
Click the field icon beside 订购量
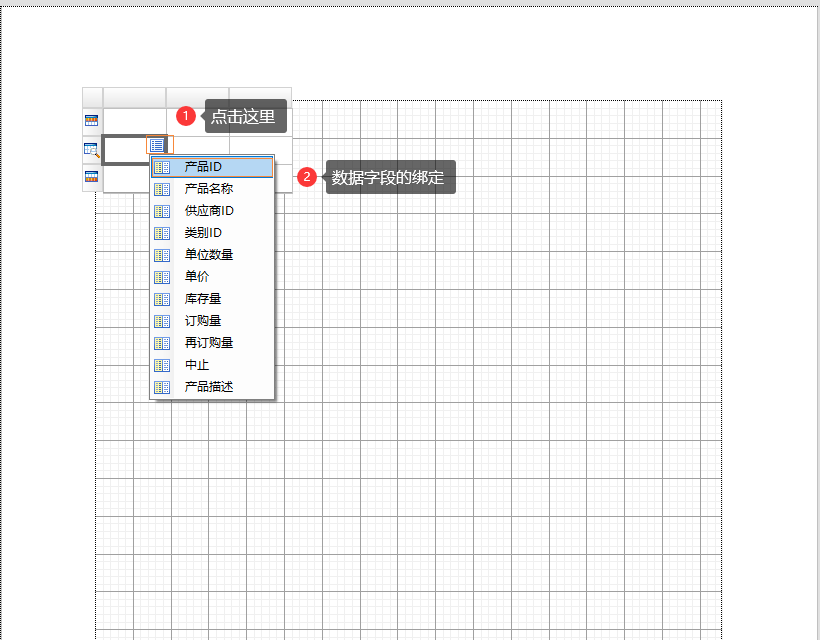[162, 321]
